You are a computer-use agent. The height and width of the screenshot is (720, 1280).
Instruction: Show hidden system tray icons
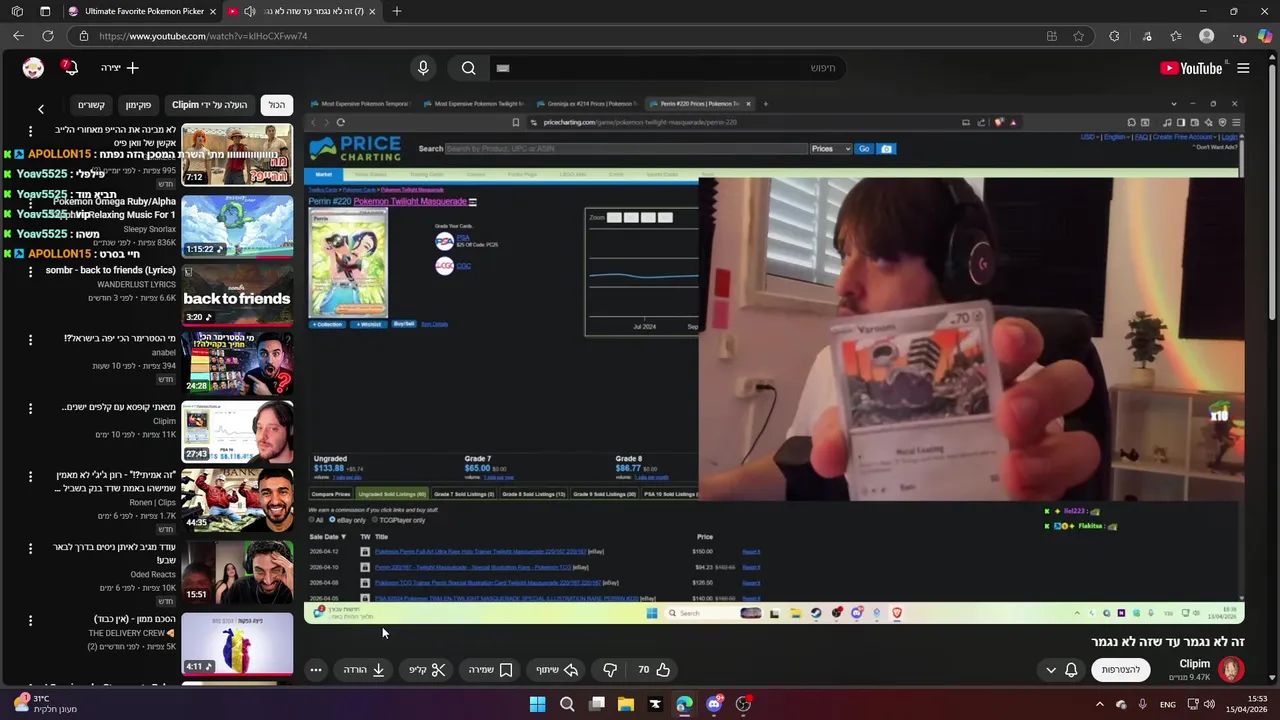1100,704
